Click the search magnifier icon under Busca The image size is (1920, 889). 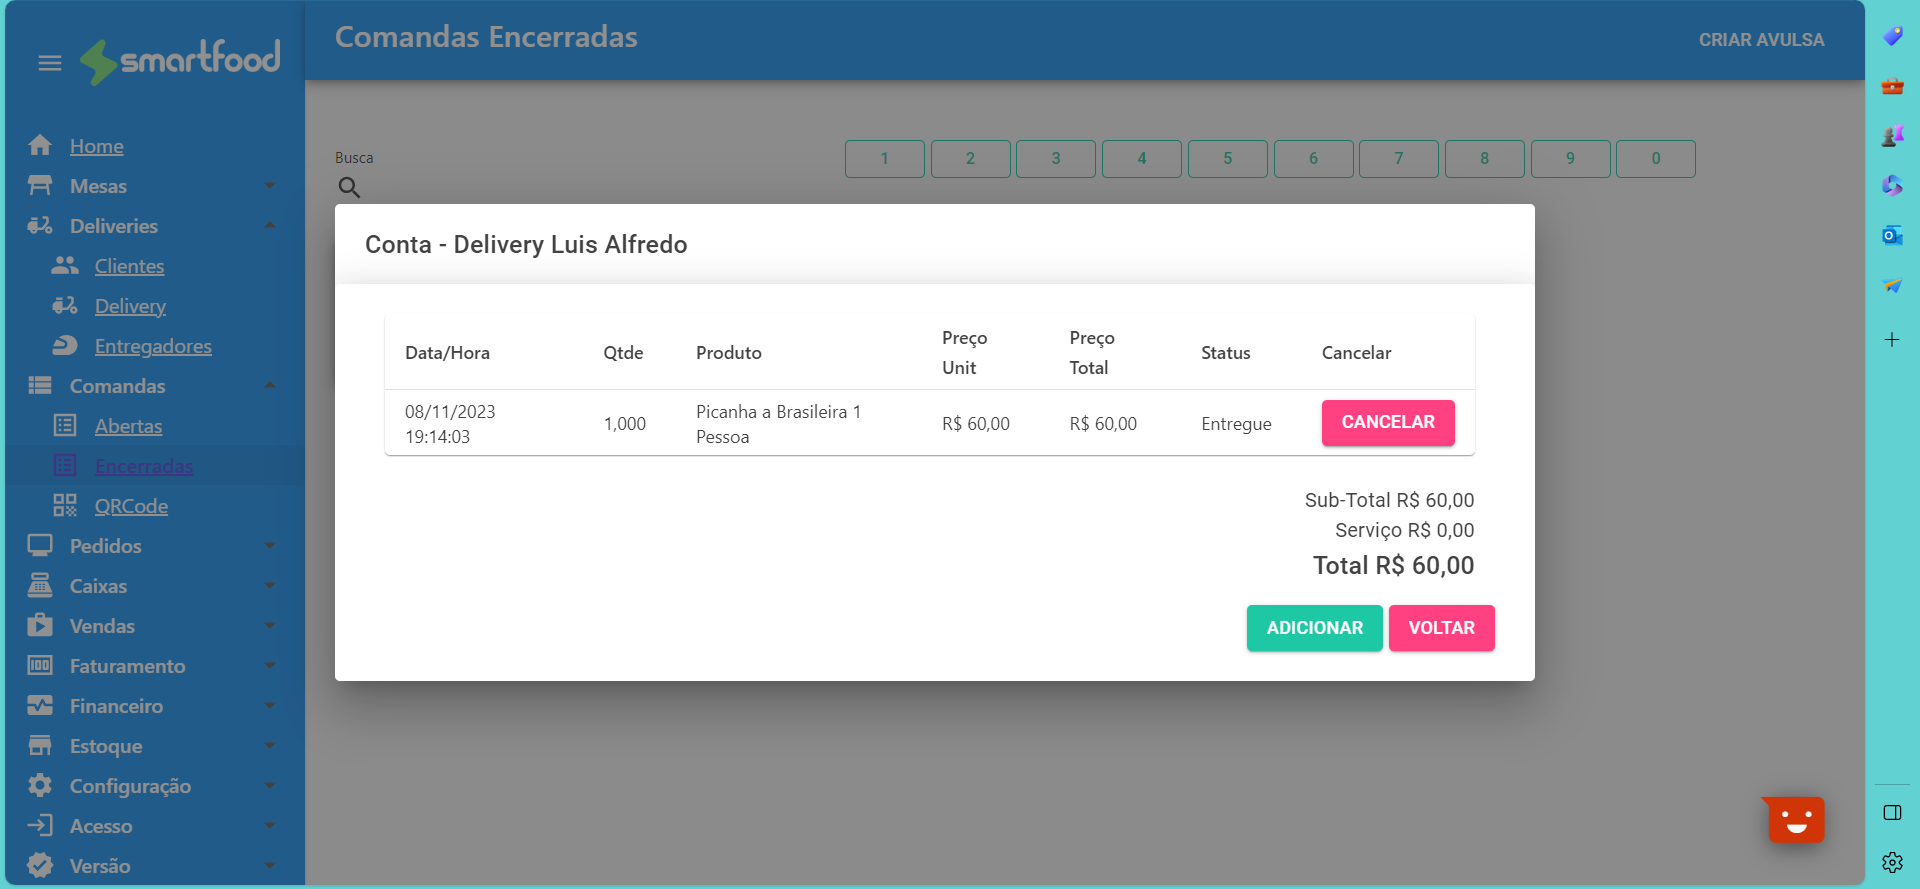point(349,187)
